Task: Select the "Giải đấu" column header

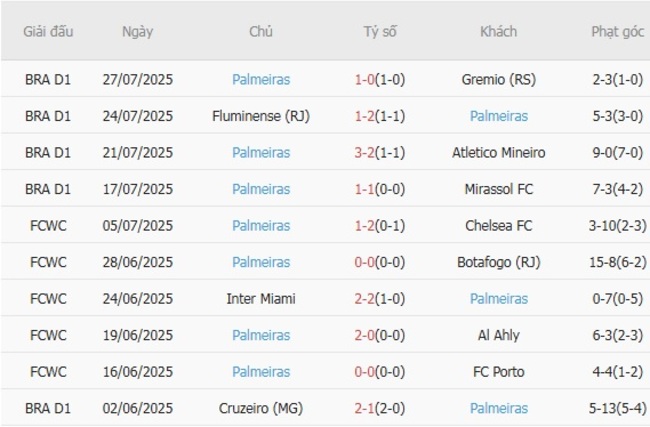Action: (49, 31)
